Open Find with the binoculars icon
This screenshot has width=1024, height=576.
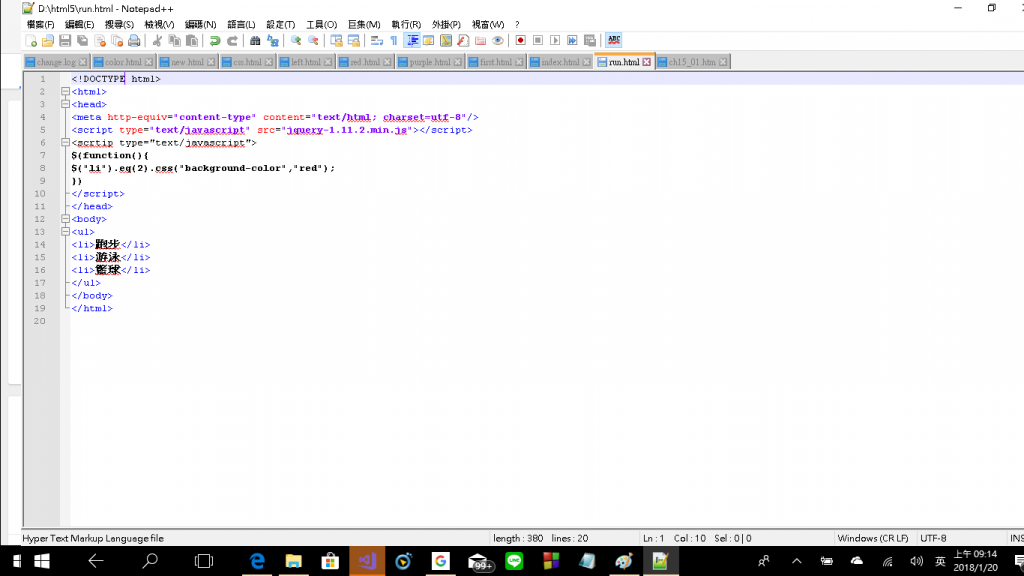pyautogui.click(x=255, y=40)
